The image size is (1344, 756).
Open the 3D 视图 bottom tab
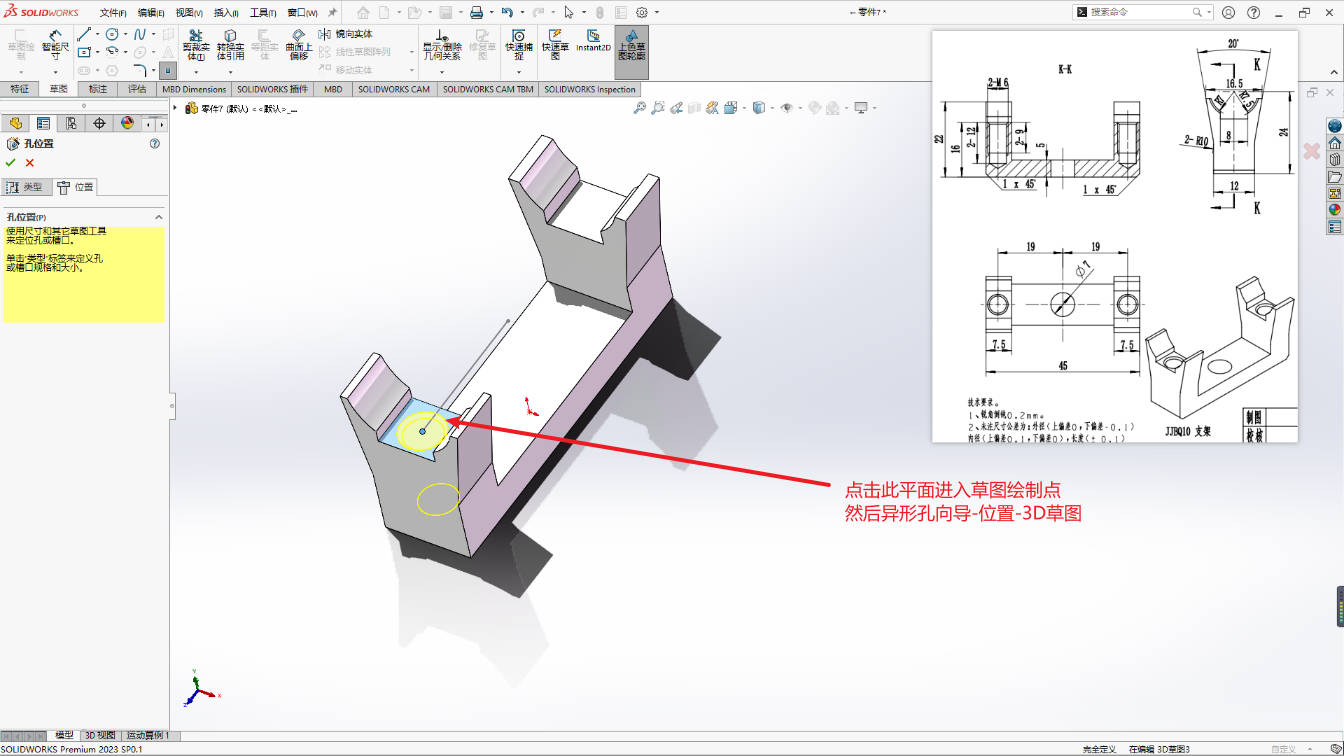tap(100, 735)
